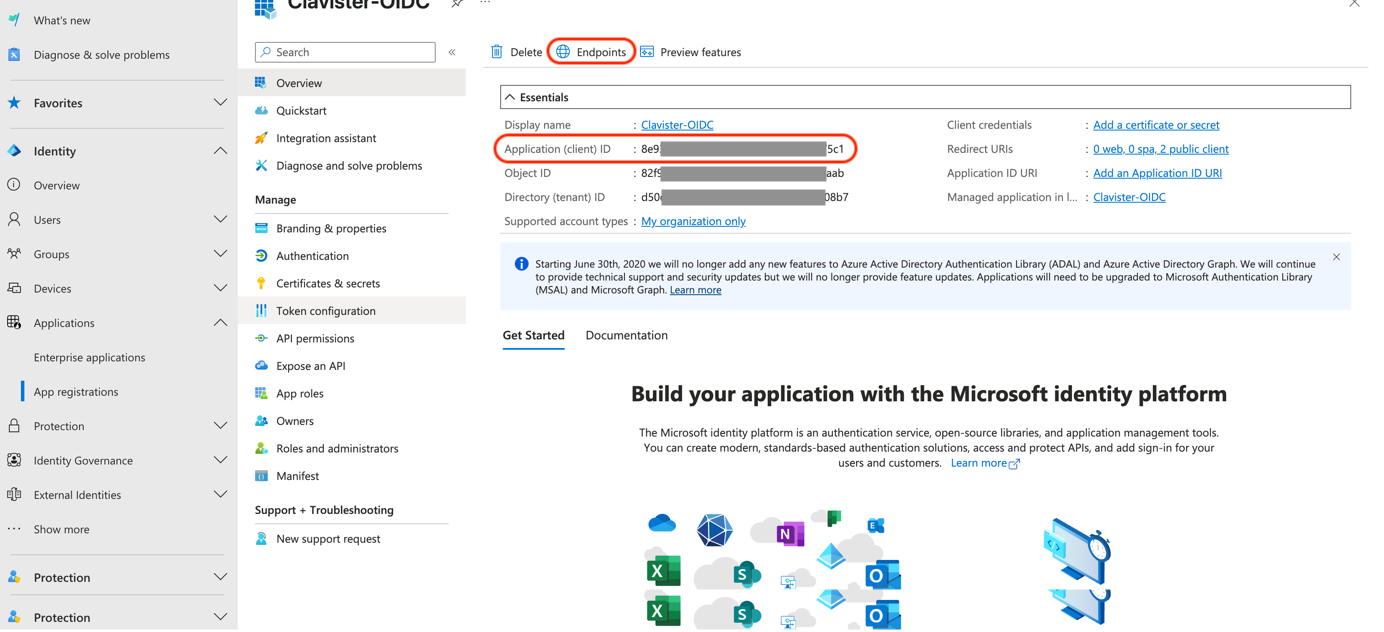The height and width of the screenshot is (632, 1384).
Task: Click the Identity Governance icon
Action: click(x=14, y=460)
